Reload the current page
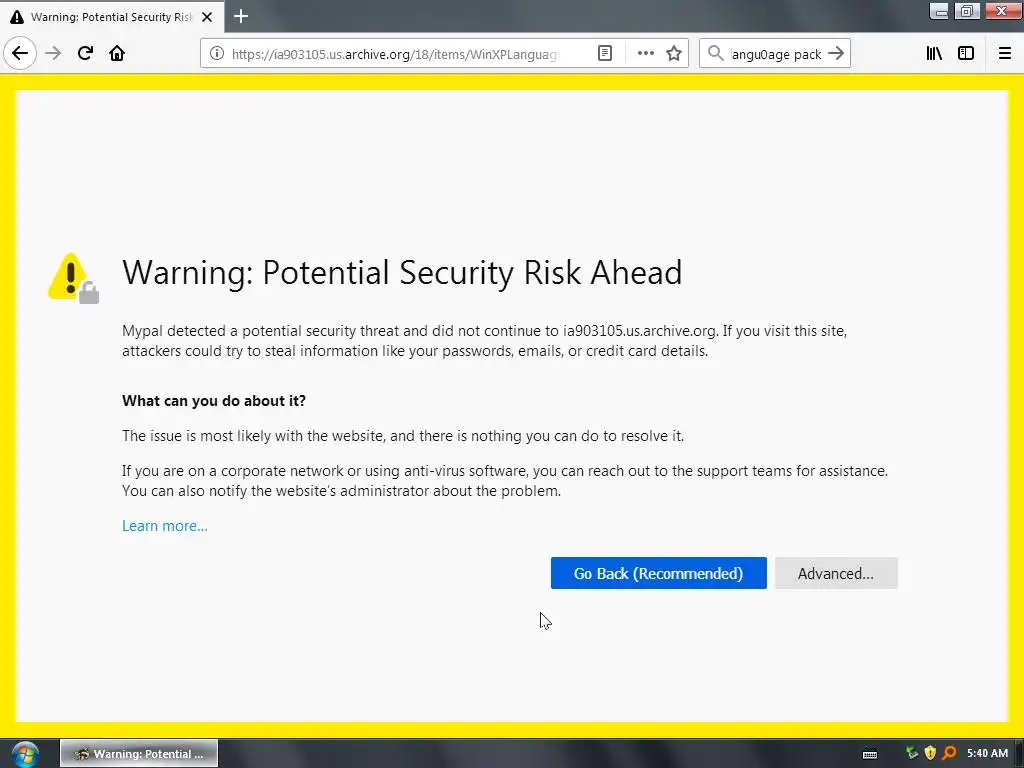The image size is (1024, 768). point(85,54)
